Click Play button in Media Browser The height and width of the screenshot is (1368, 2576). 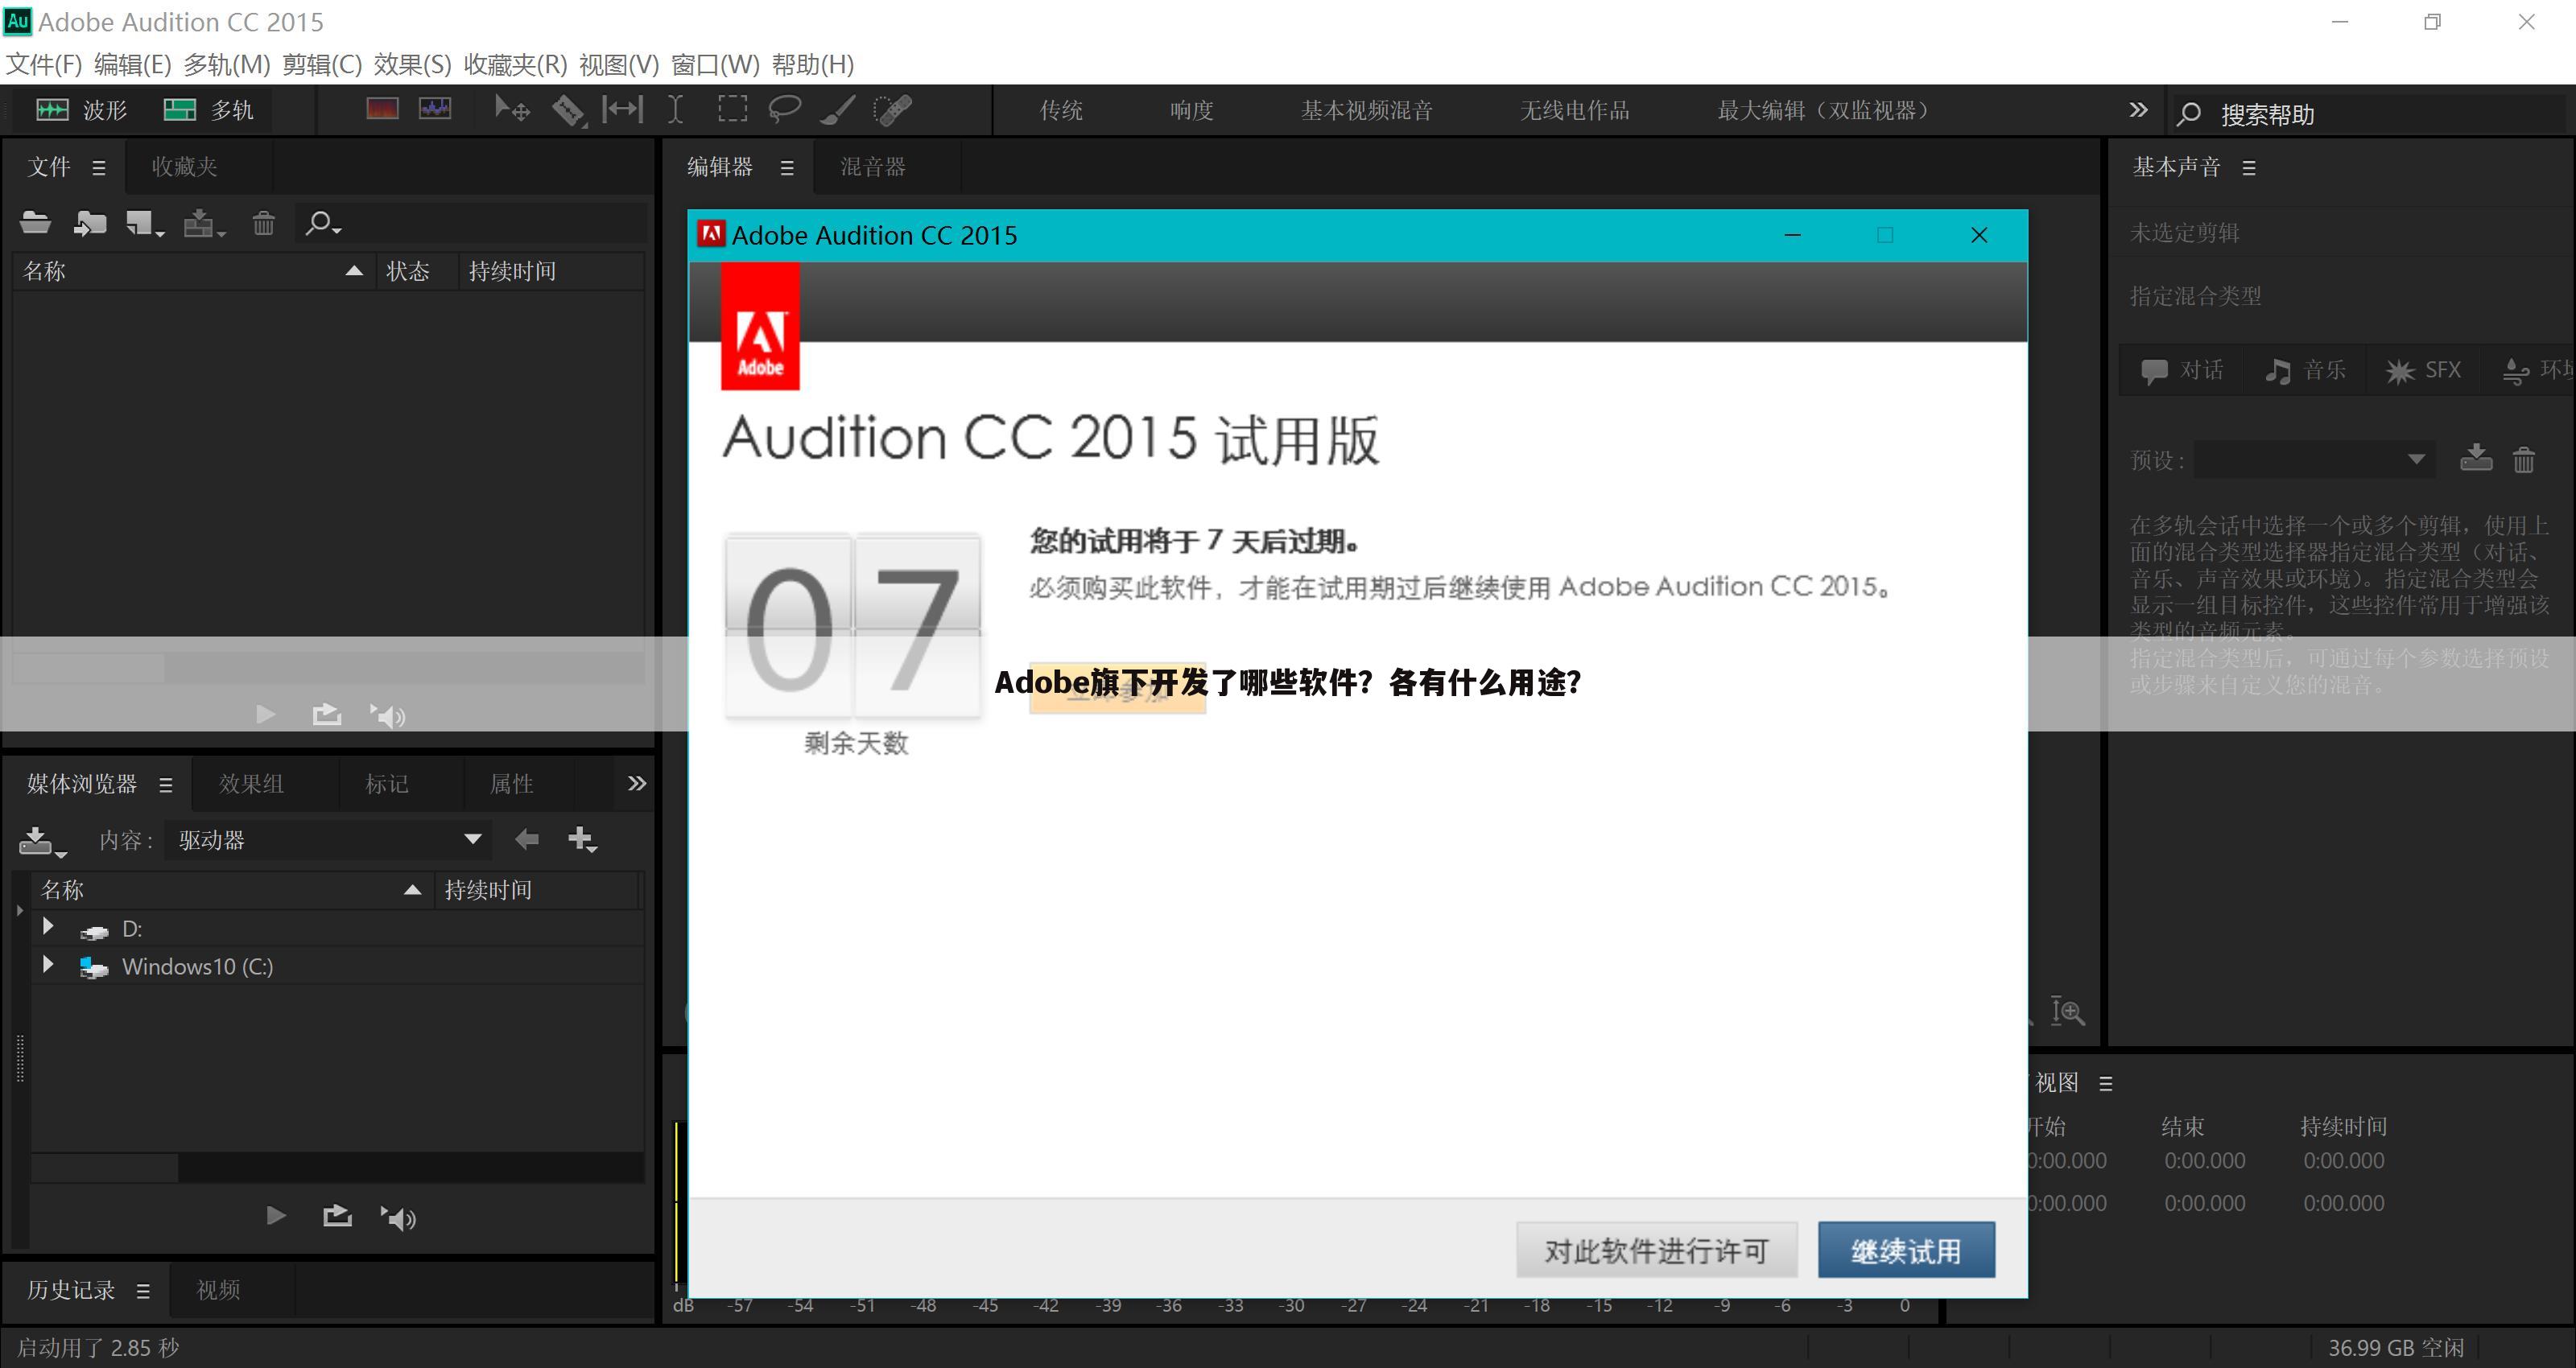point(276,1216)
